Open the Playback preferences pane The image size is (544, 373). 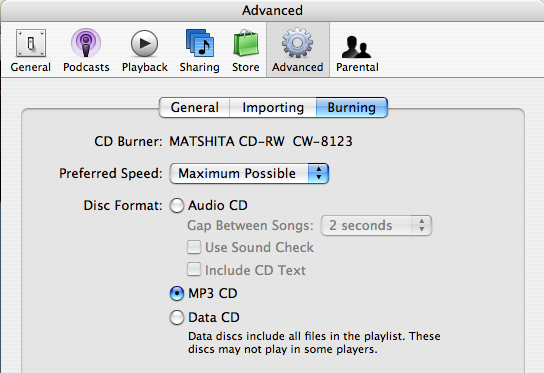pos(145,50)
